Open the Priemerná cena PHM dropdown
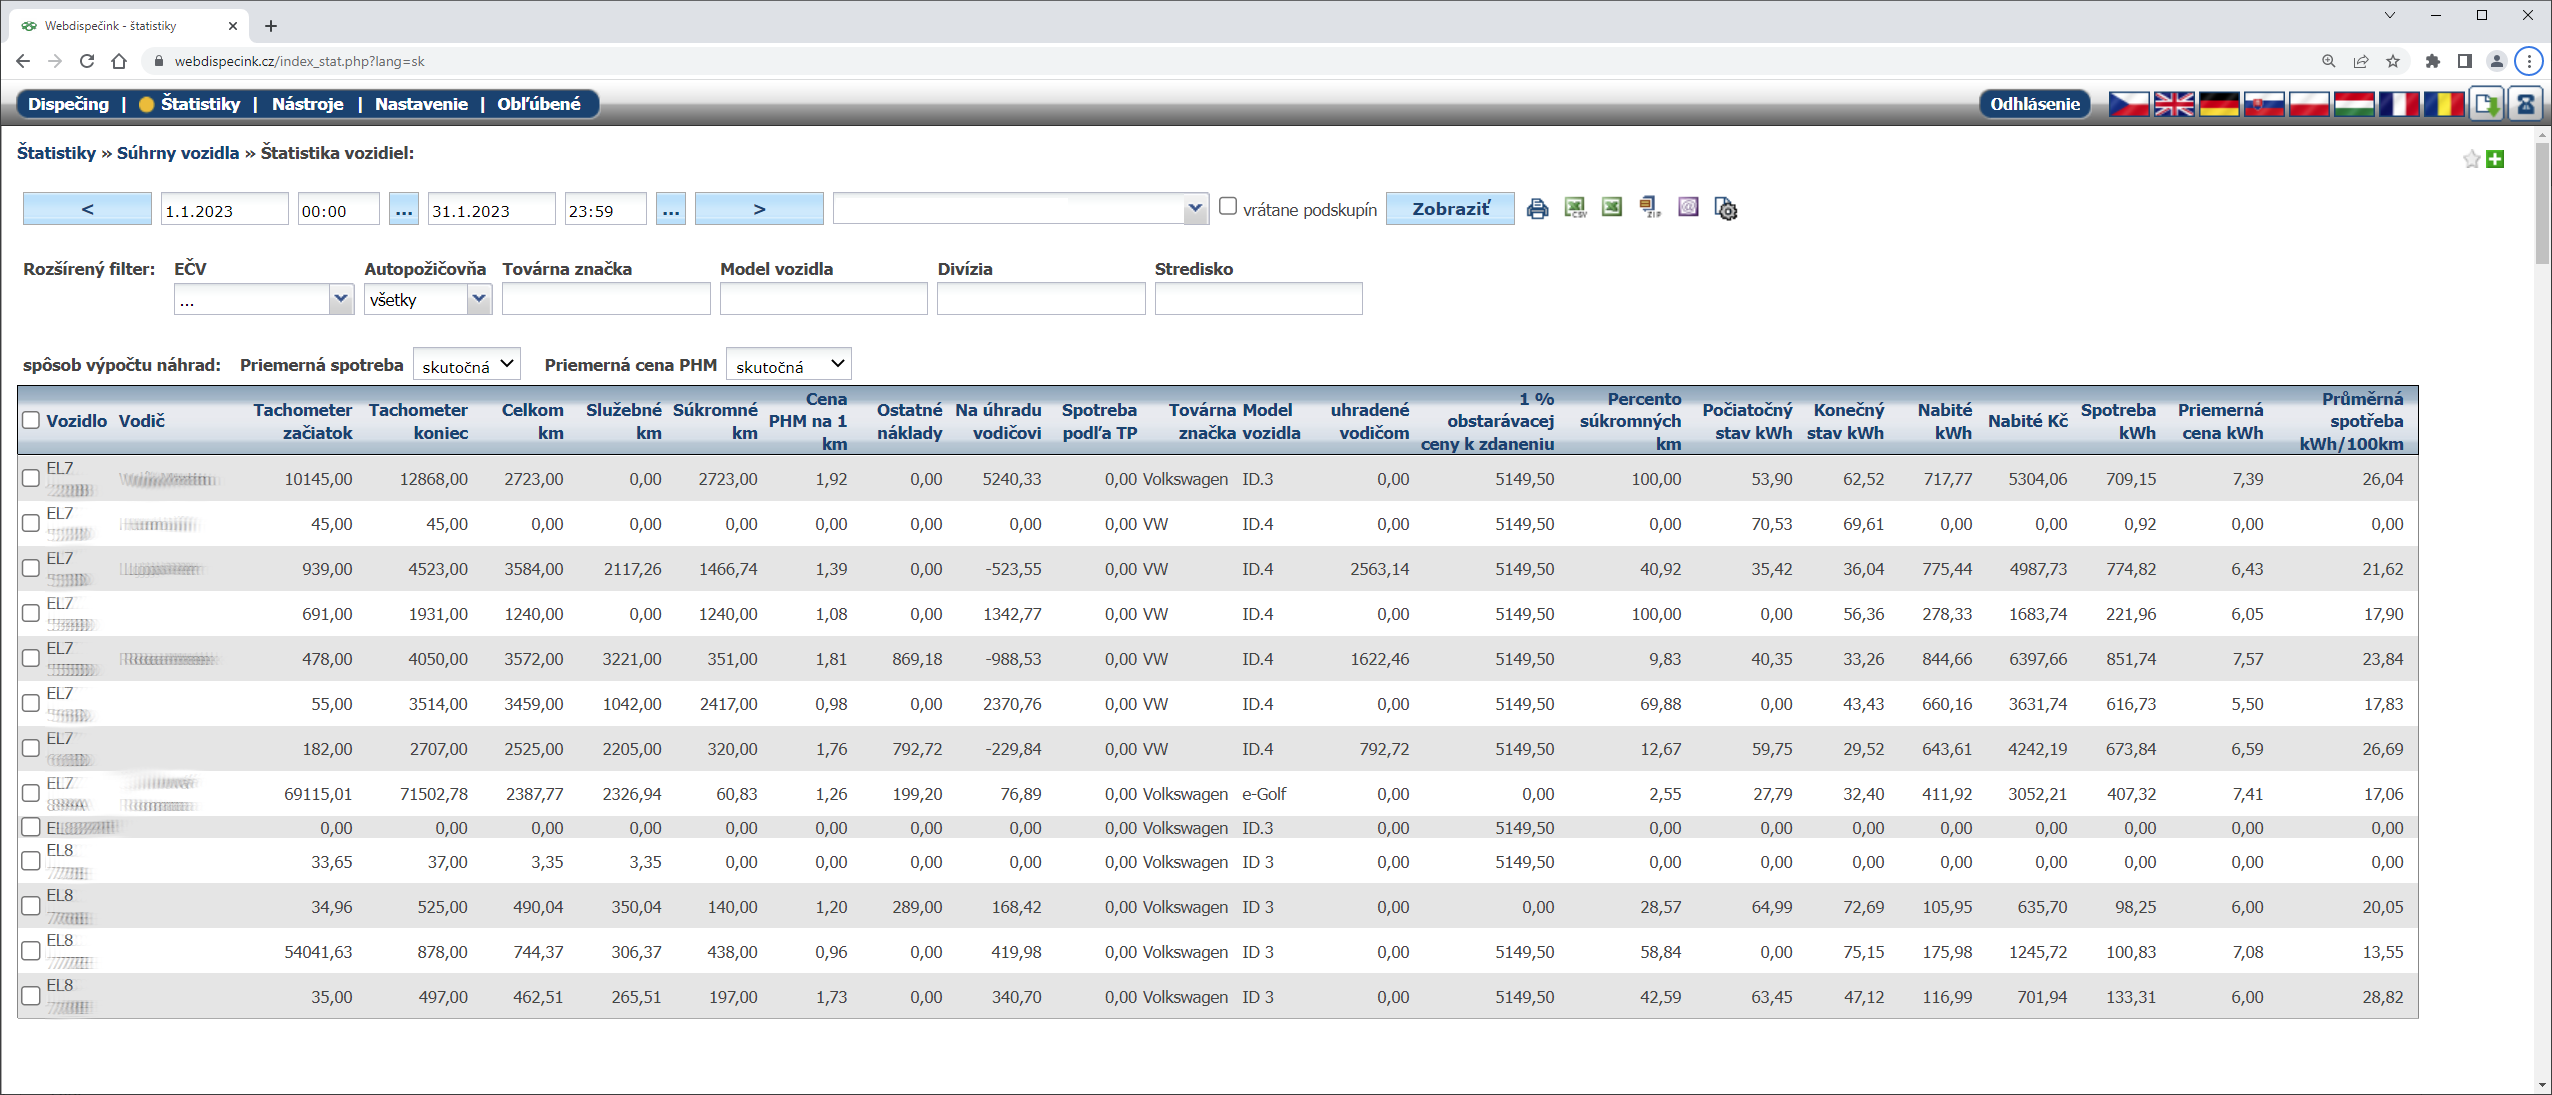This screenshot has width=2552, height=1095. 788,365
